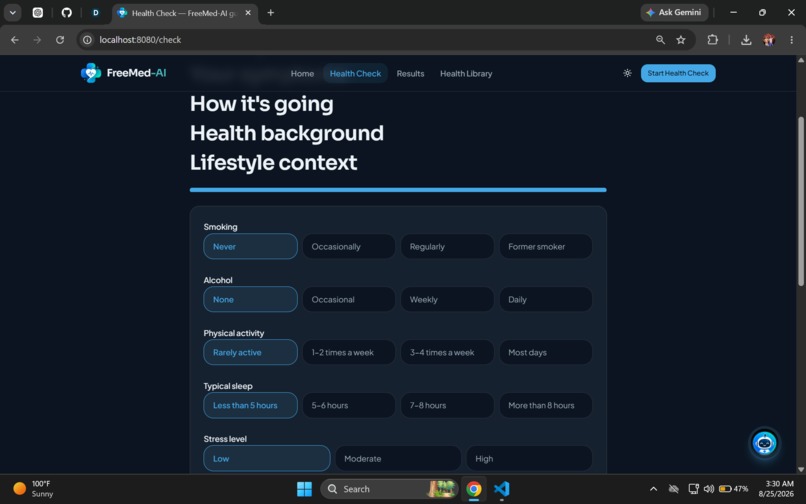Select Regularly for Smoking

[447, 246]
